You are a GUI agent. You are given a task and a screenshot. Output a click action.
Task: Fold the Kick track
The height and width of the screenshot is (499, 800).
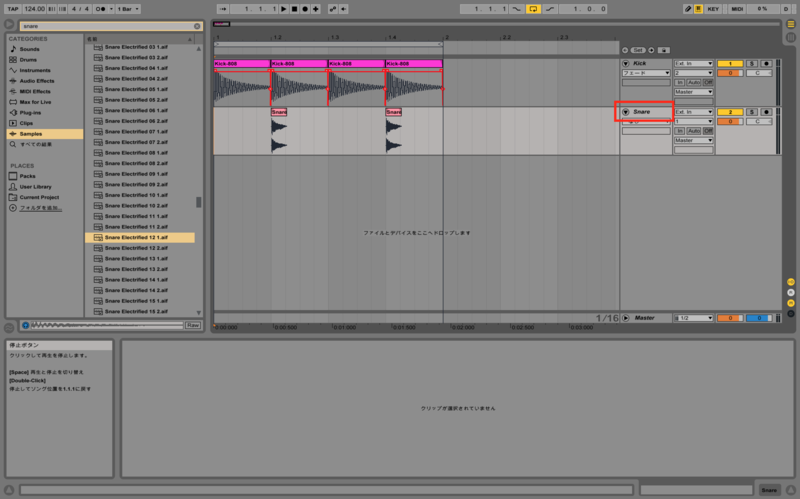click(x=626, y=63)
